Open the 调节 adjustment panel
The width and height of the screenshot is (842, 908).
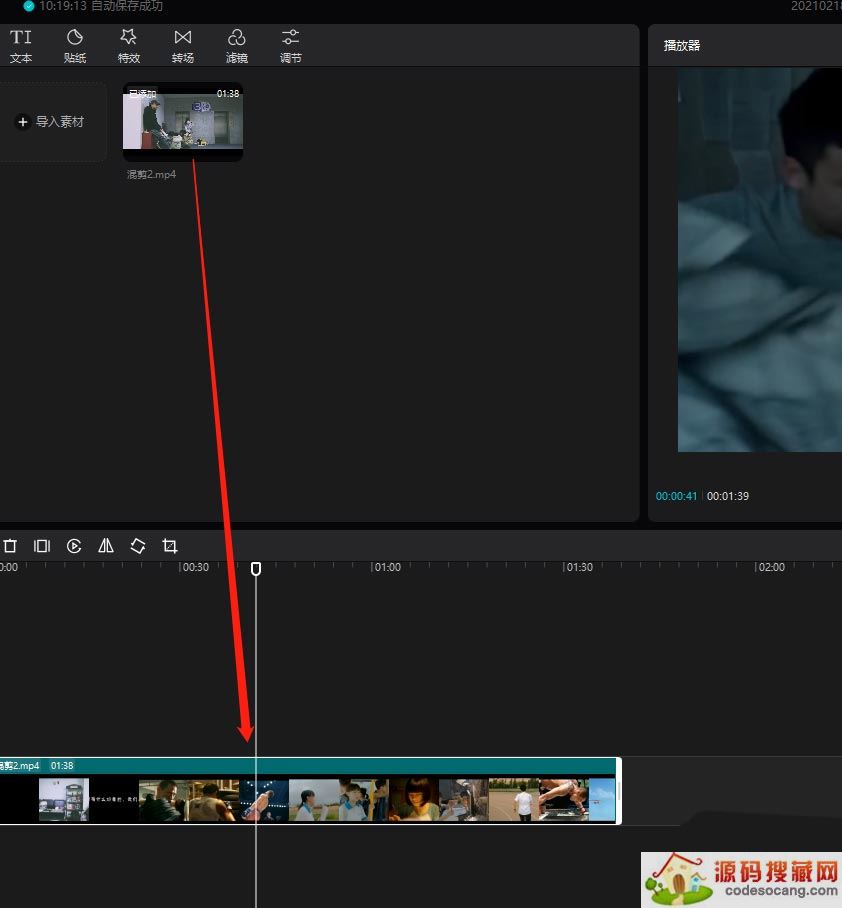coord(290,46)
